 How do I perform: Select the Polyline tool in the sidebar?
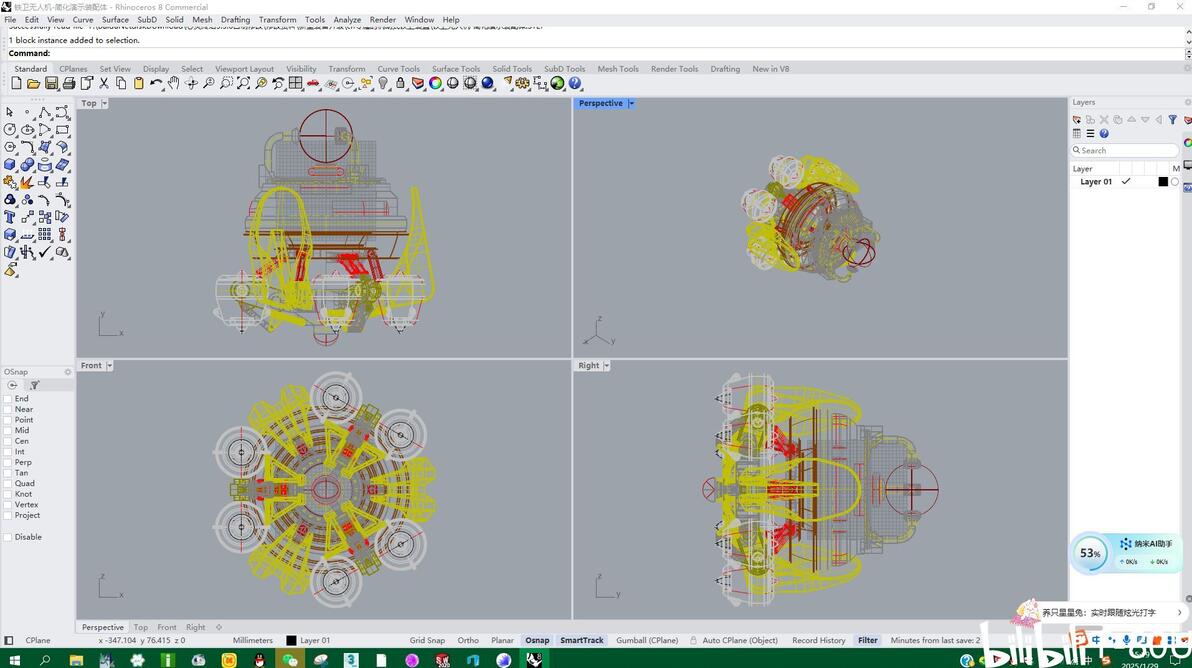(45, 112)
